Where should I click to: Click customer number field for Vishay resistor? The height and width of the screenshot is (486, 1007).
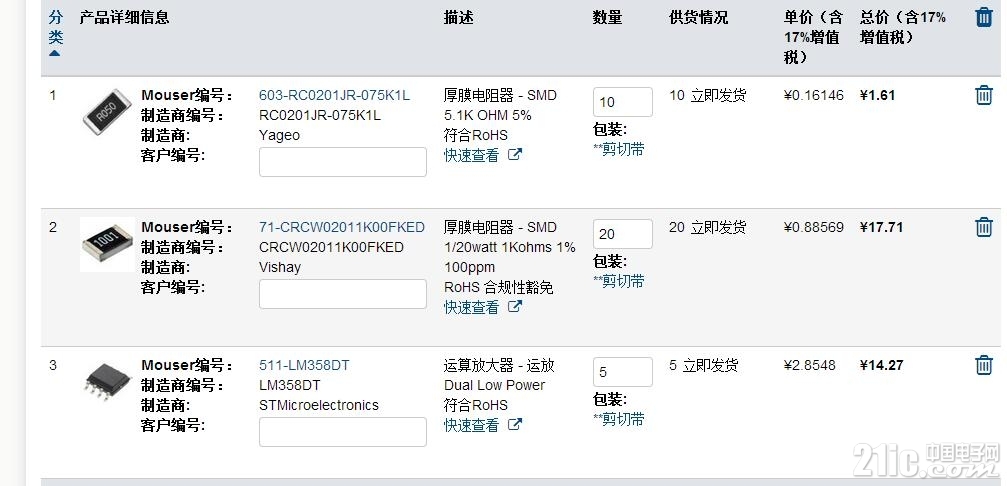[x=343, y=293]
